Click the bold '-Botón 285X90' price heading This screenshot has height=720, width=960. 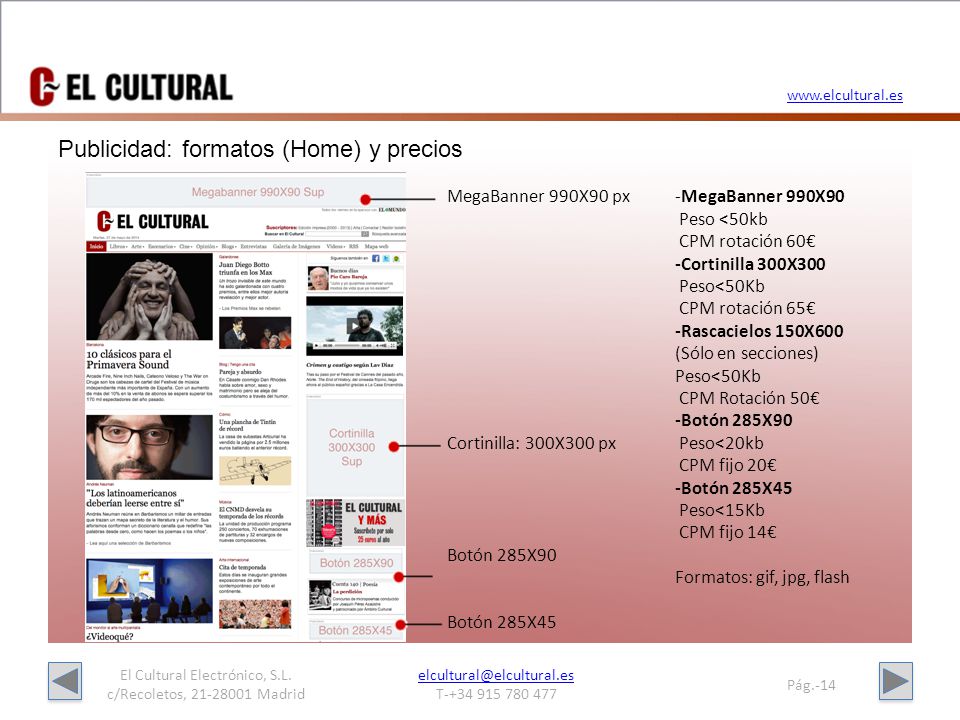[x=733, y=420]
